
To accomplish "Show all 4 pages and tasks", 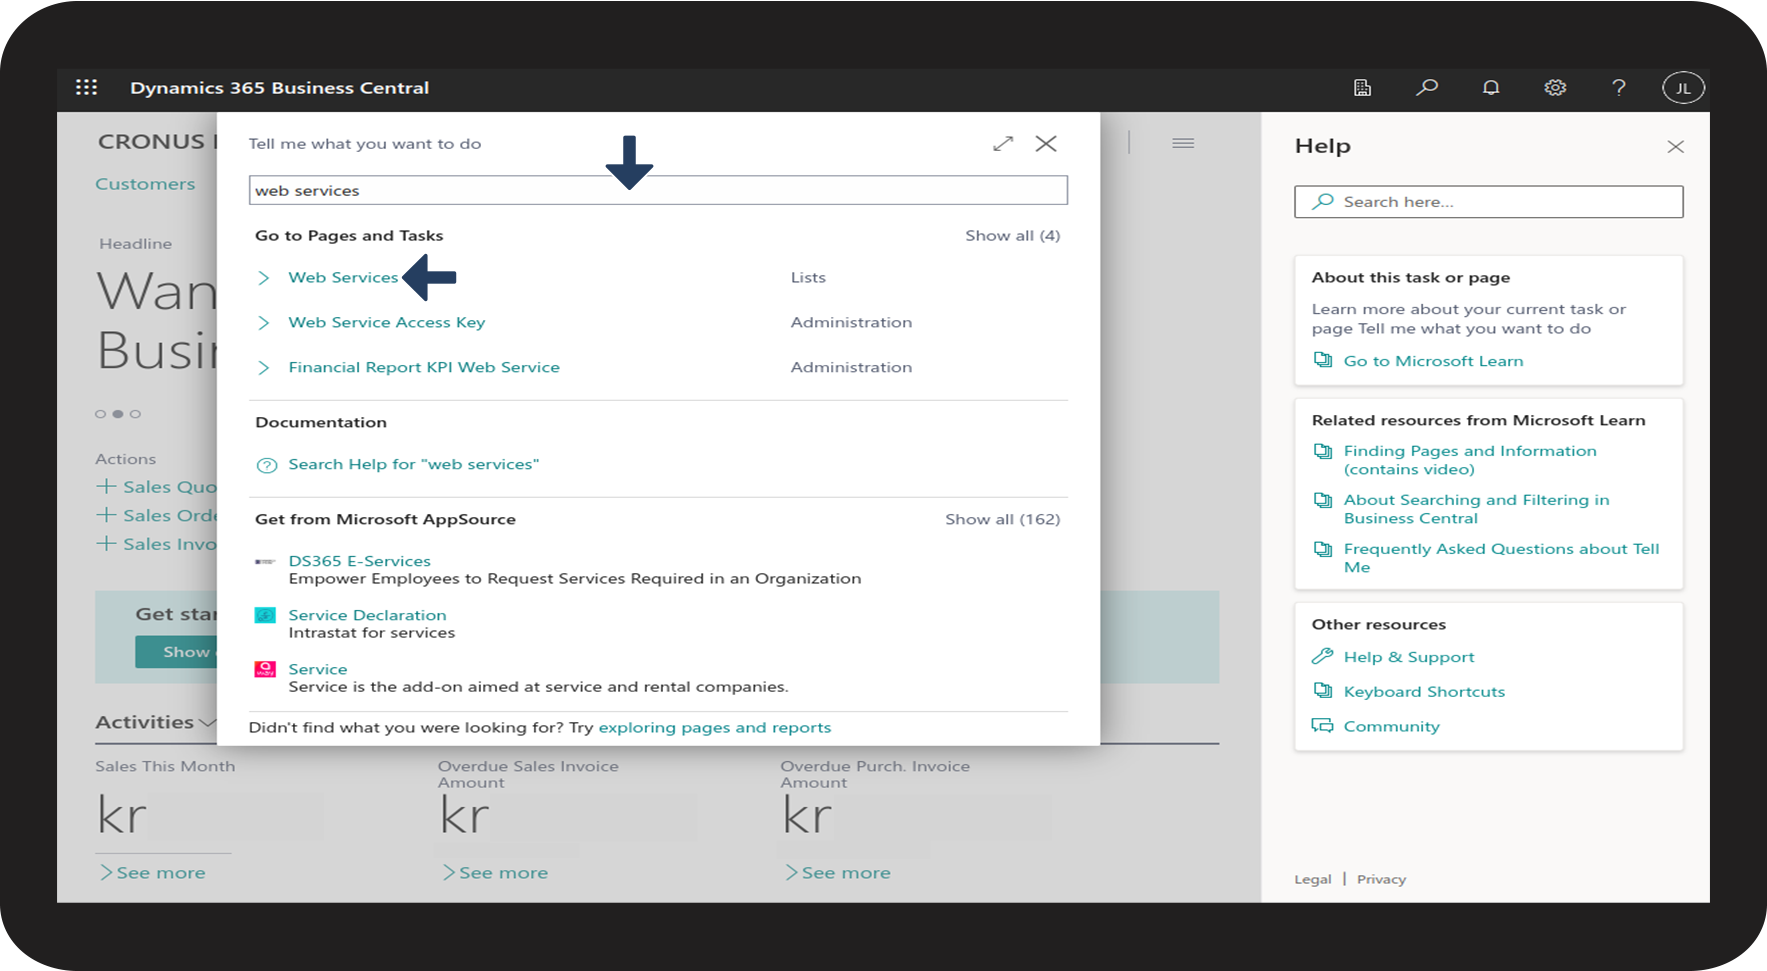I will click(1012, 236).
